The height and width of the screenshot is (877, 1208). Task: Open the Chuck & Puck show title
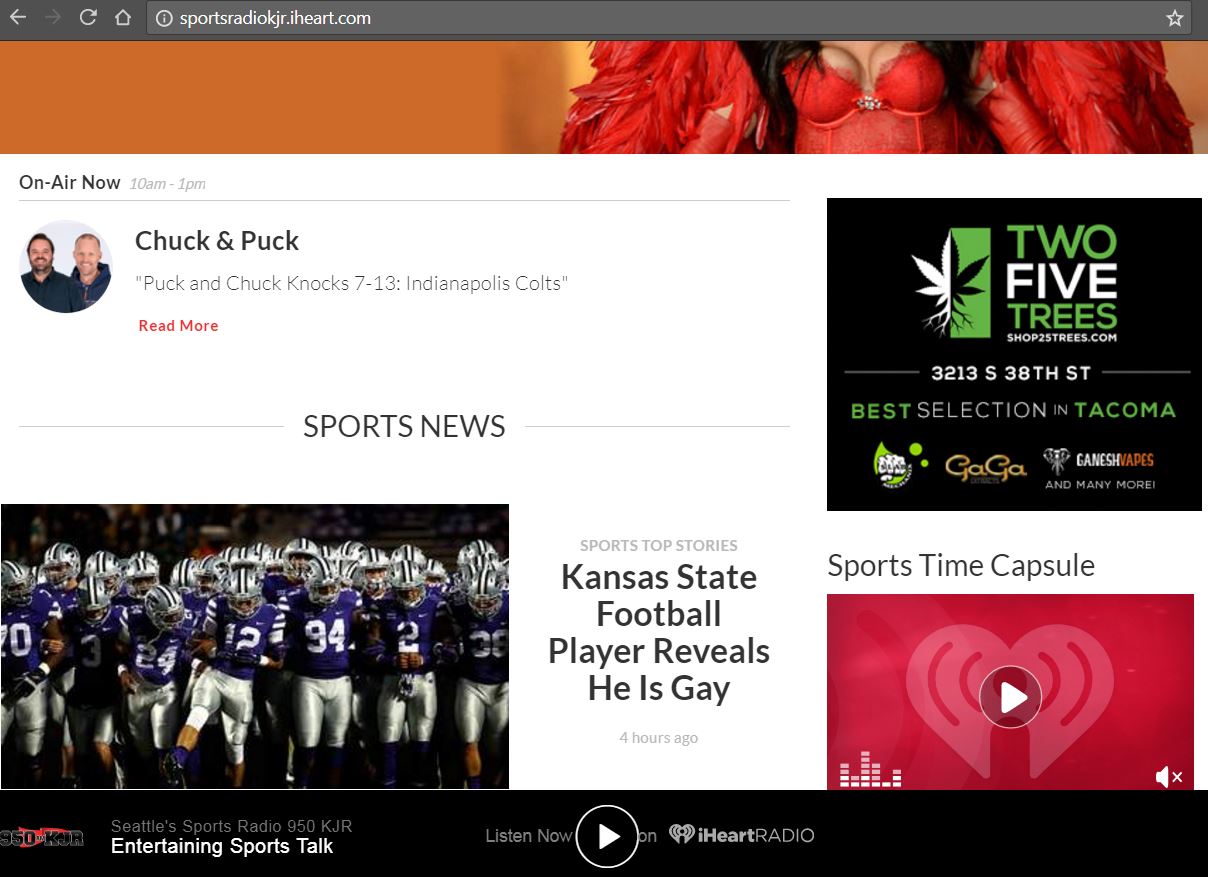tap(217, 241)
